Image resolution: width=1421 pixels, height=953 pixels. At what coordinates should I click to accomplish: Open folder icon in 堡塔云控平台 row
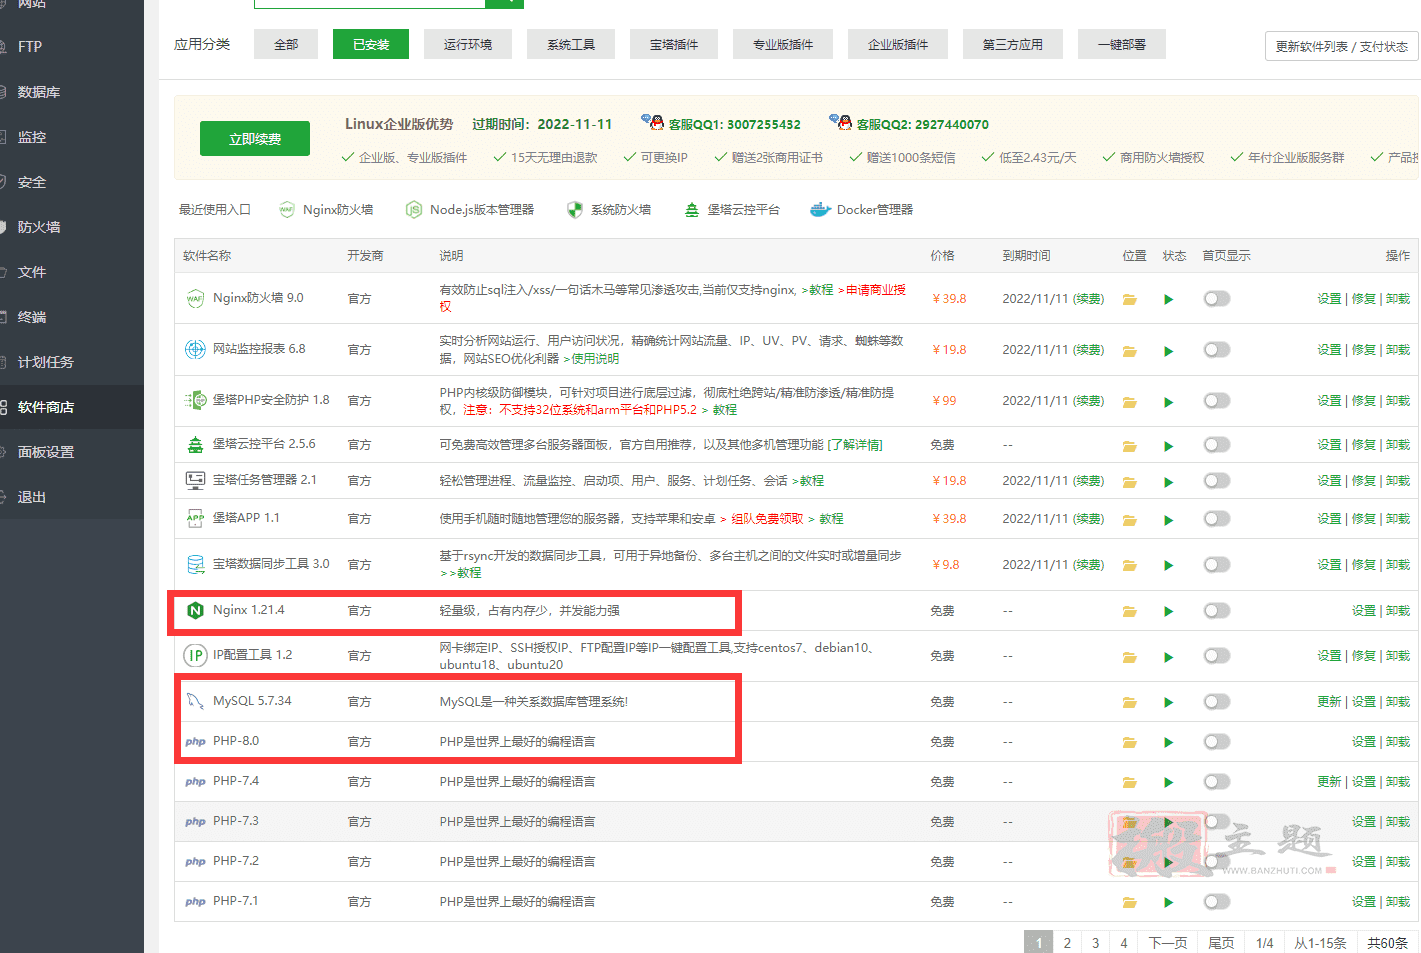pyautogui.click(x=1129, y=446)
